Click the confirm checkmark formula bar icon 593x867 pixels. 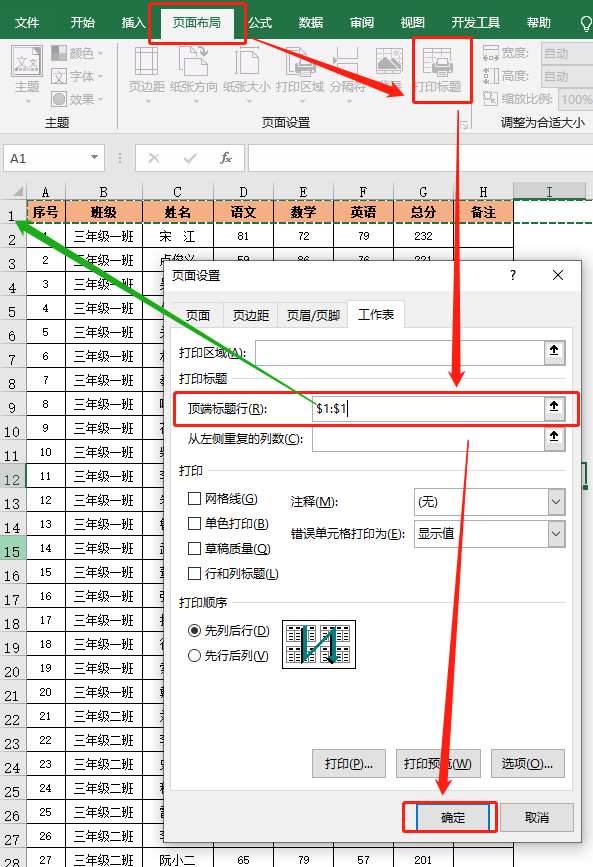point(190,159)
